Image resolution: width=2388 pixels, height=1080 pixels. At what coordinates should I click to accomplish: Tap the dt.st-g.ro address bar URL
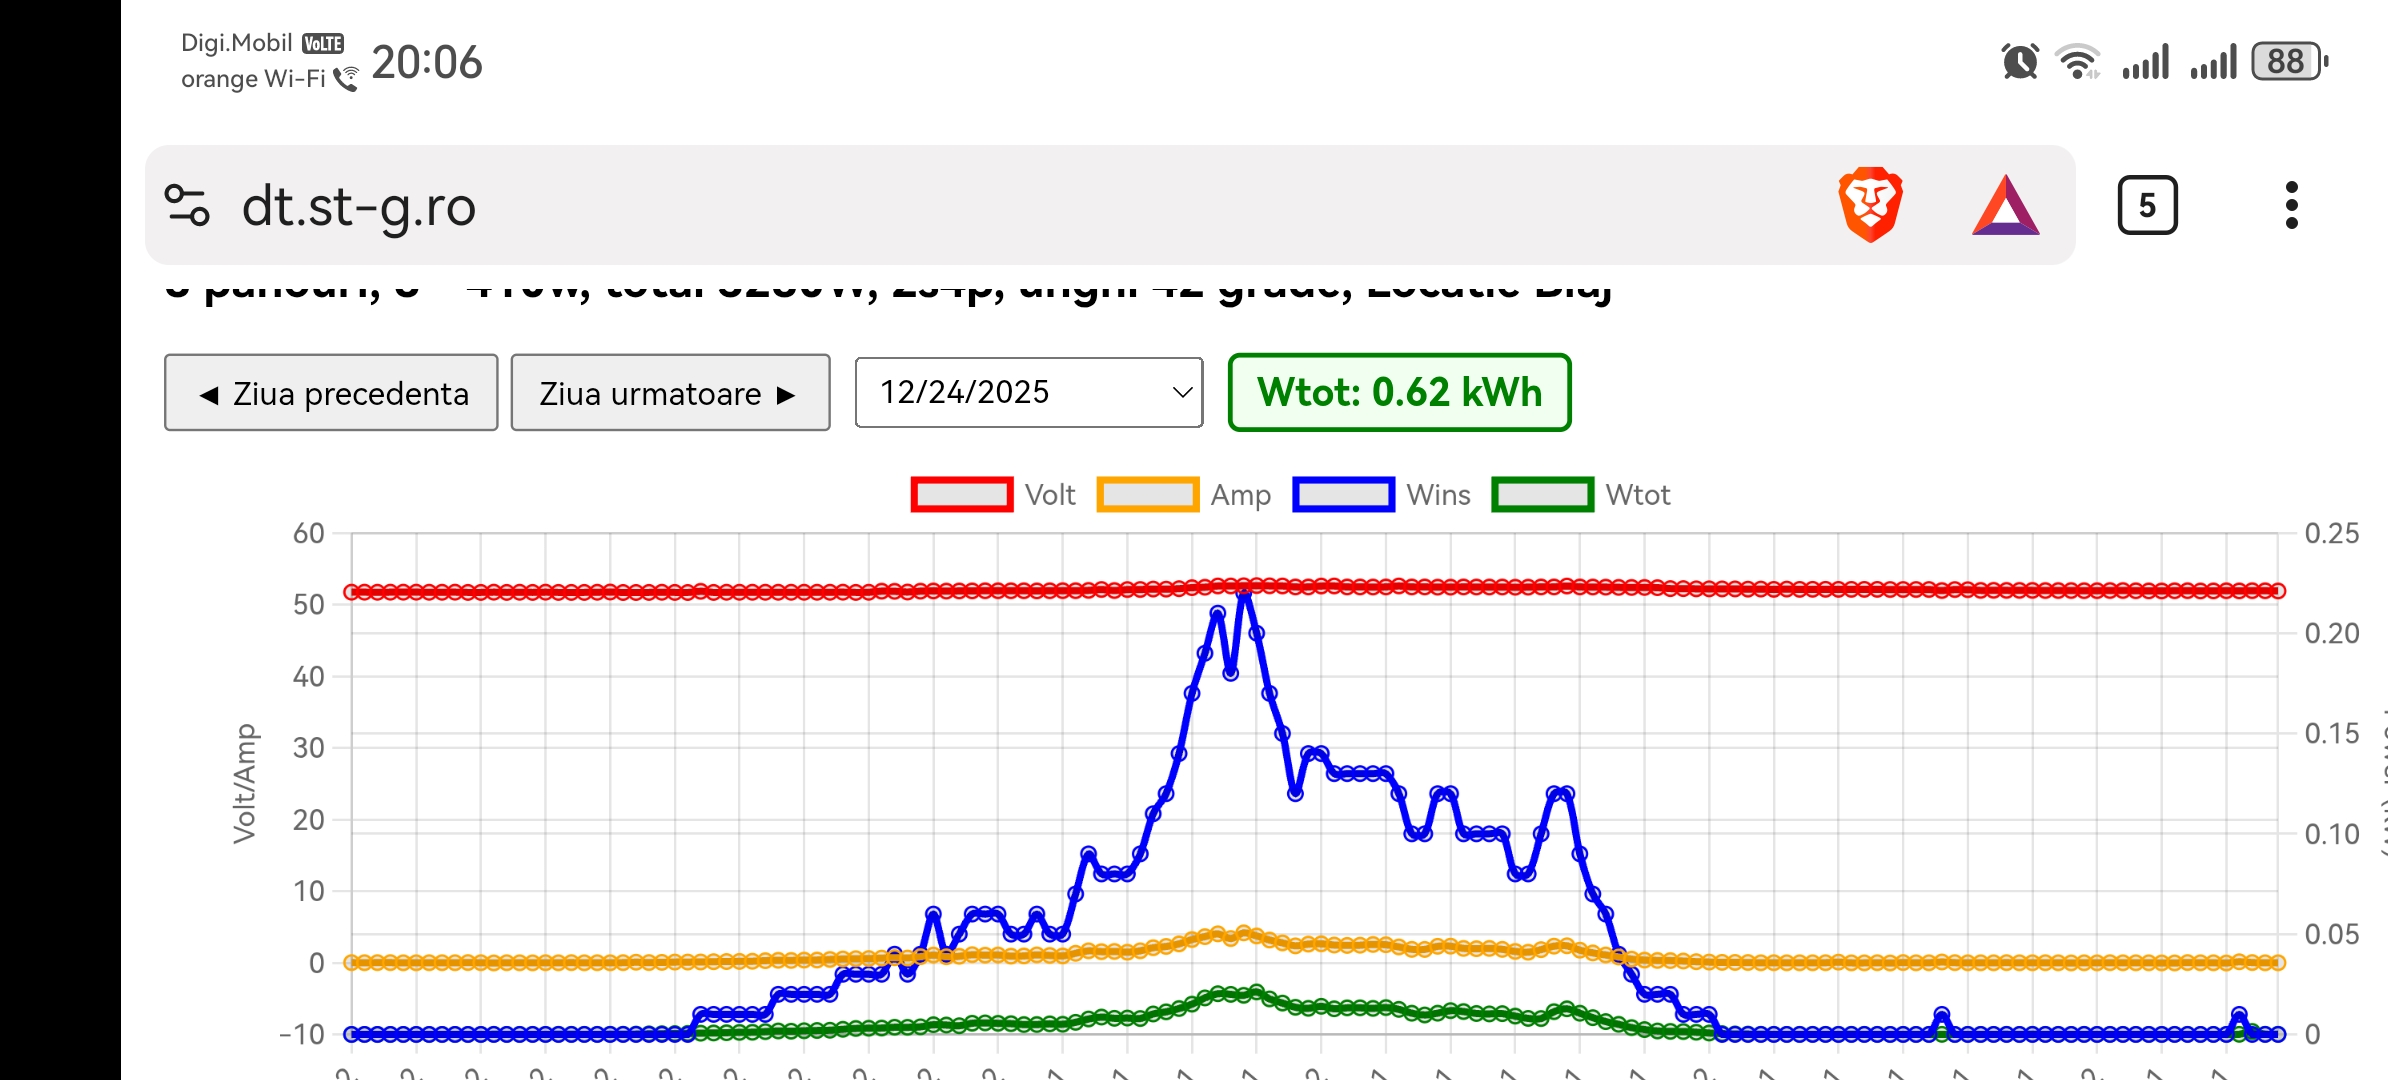point(358,207)
